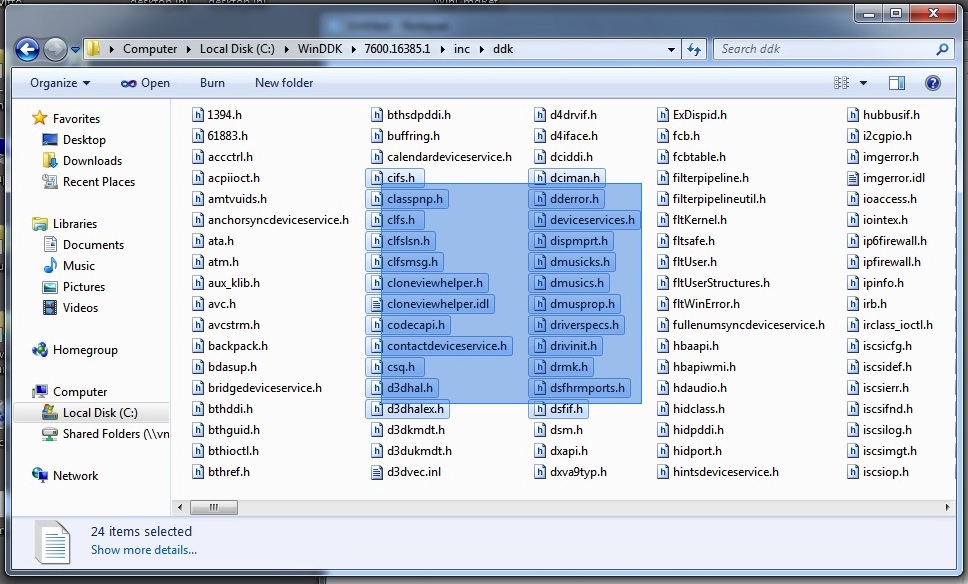Select the d4drvif.h file icon
The image size is (968, 584).
coord(540,115)
